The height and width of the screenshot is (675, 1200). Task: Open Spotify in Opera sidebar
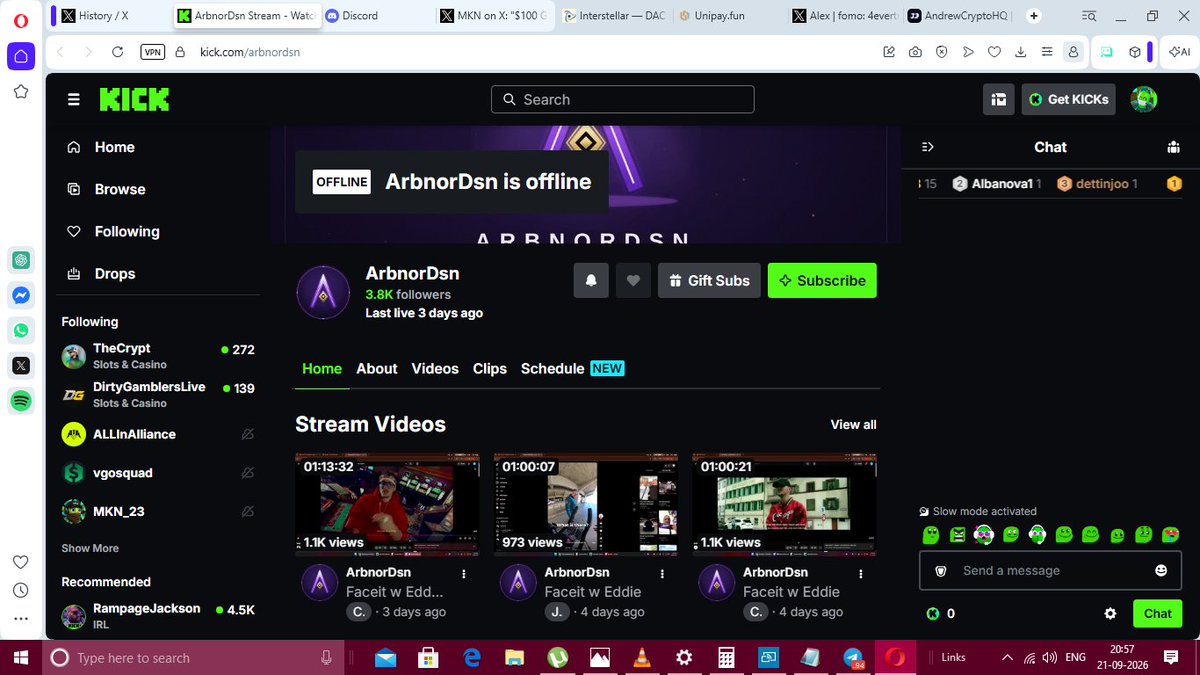click(x=20, y=401)
